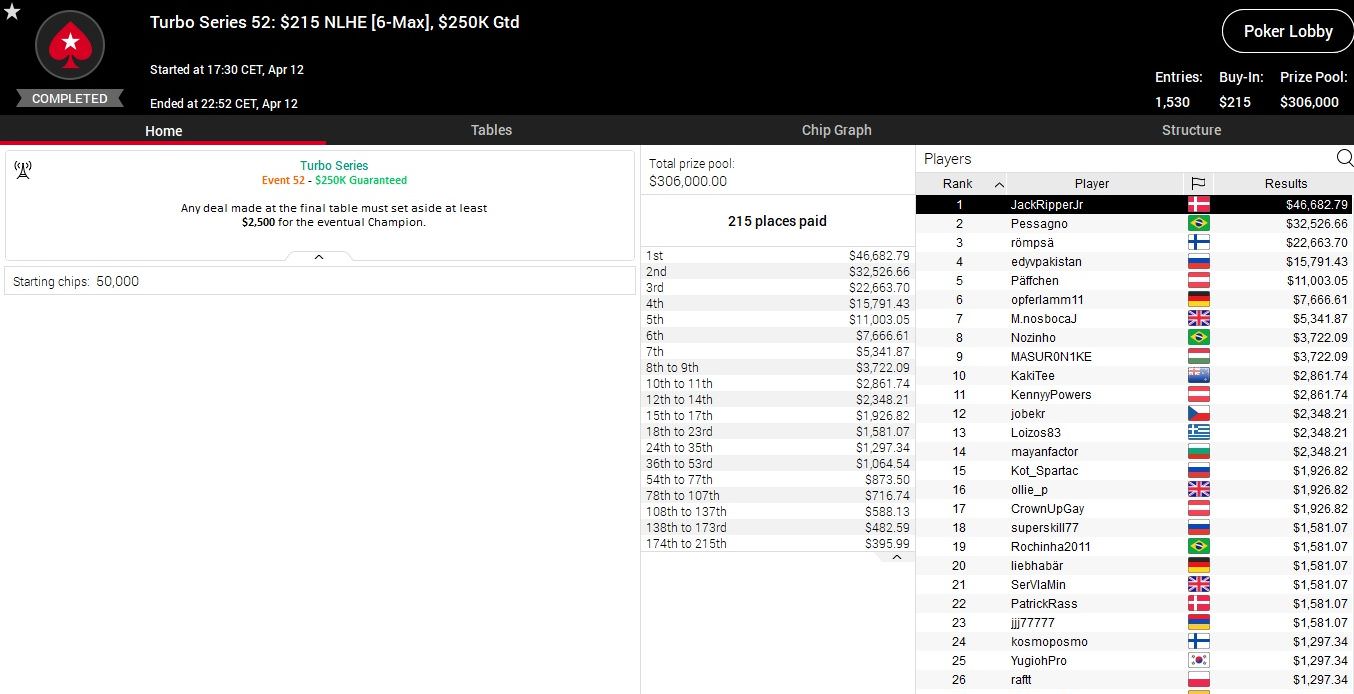Switch to the Tables tab
The width and height of the screenshot is (1354, 694).
click(x=491, y=130)
